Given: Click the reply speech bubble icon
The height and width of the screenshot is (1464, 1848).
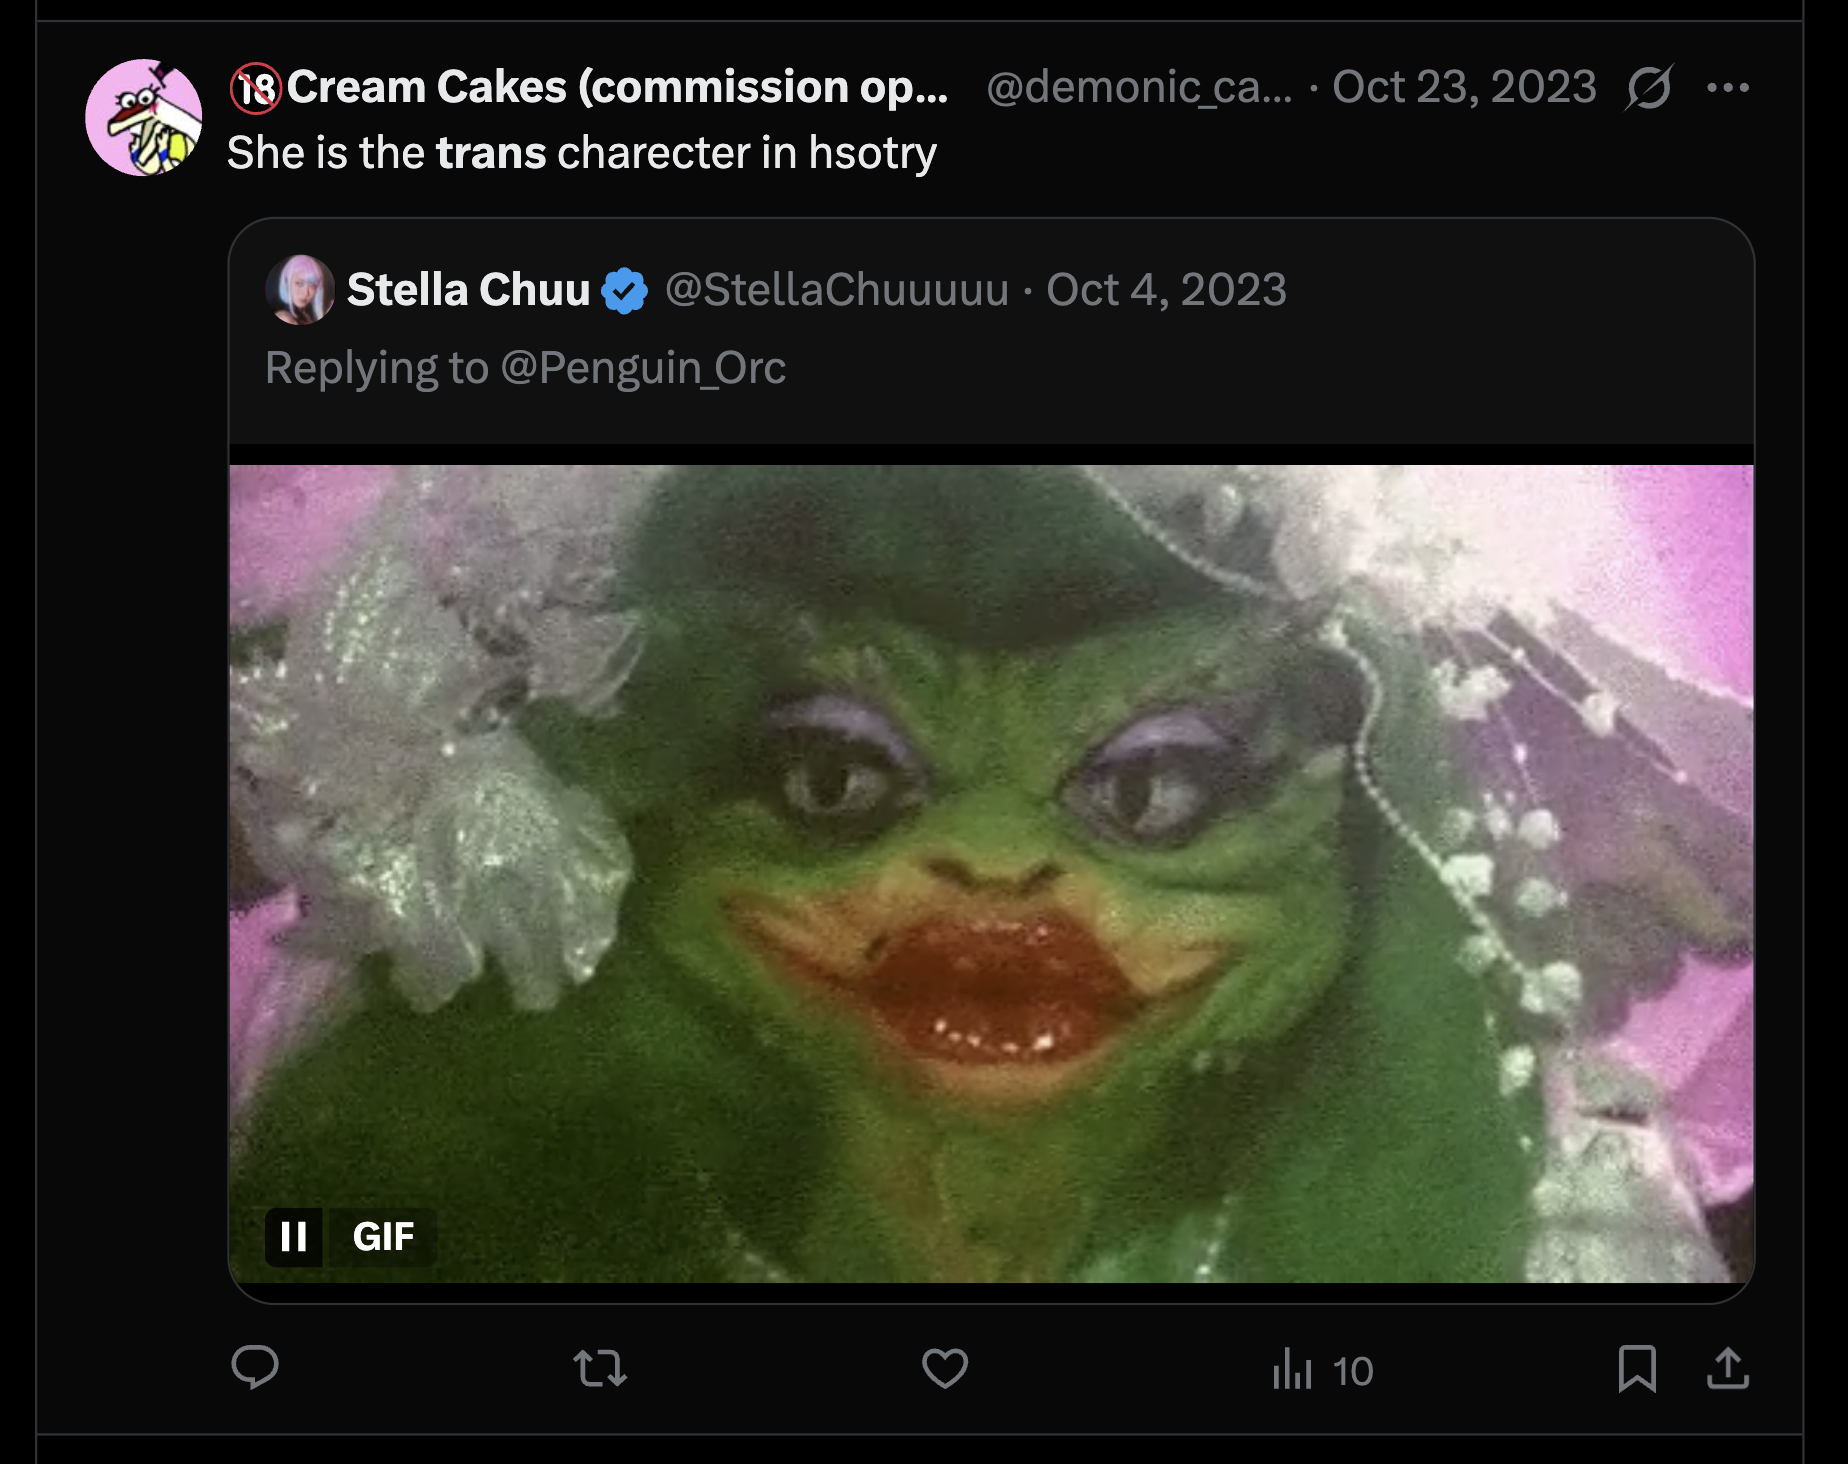Looking at the screenshot, I should coord(255,1368).
